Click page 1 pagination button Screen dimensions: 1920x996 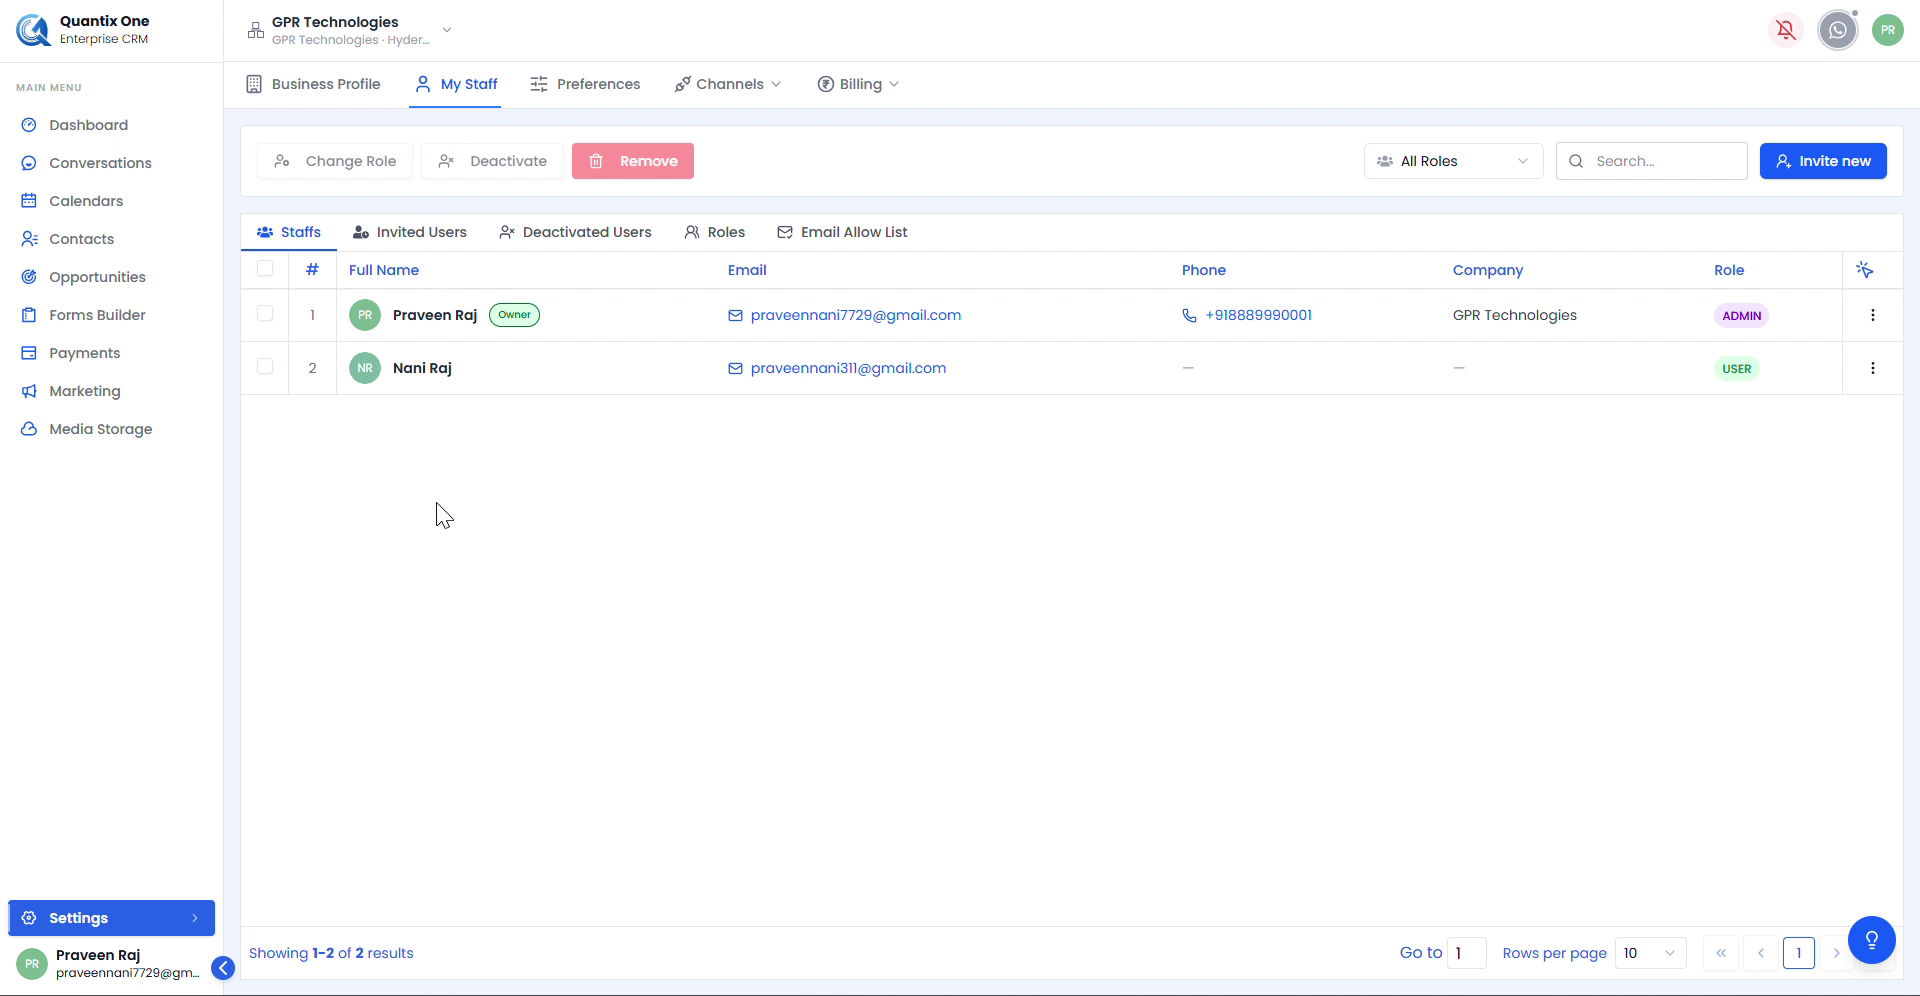tap(1798, 953)
